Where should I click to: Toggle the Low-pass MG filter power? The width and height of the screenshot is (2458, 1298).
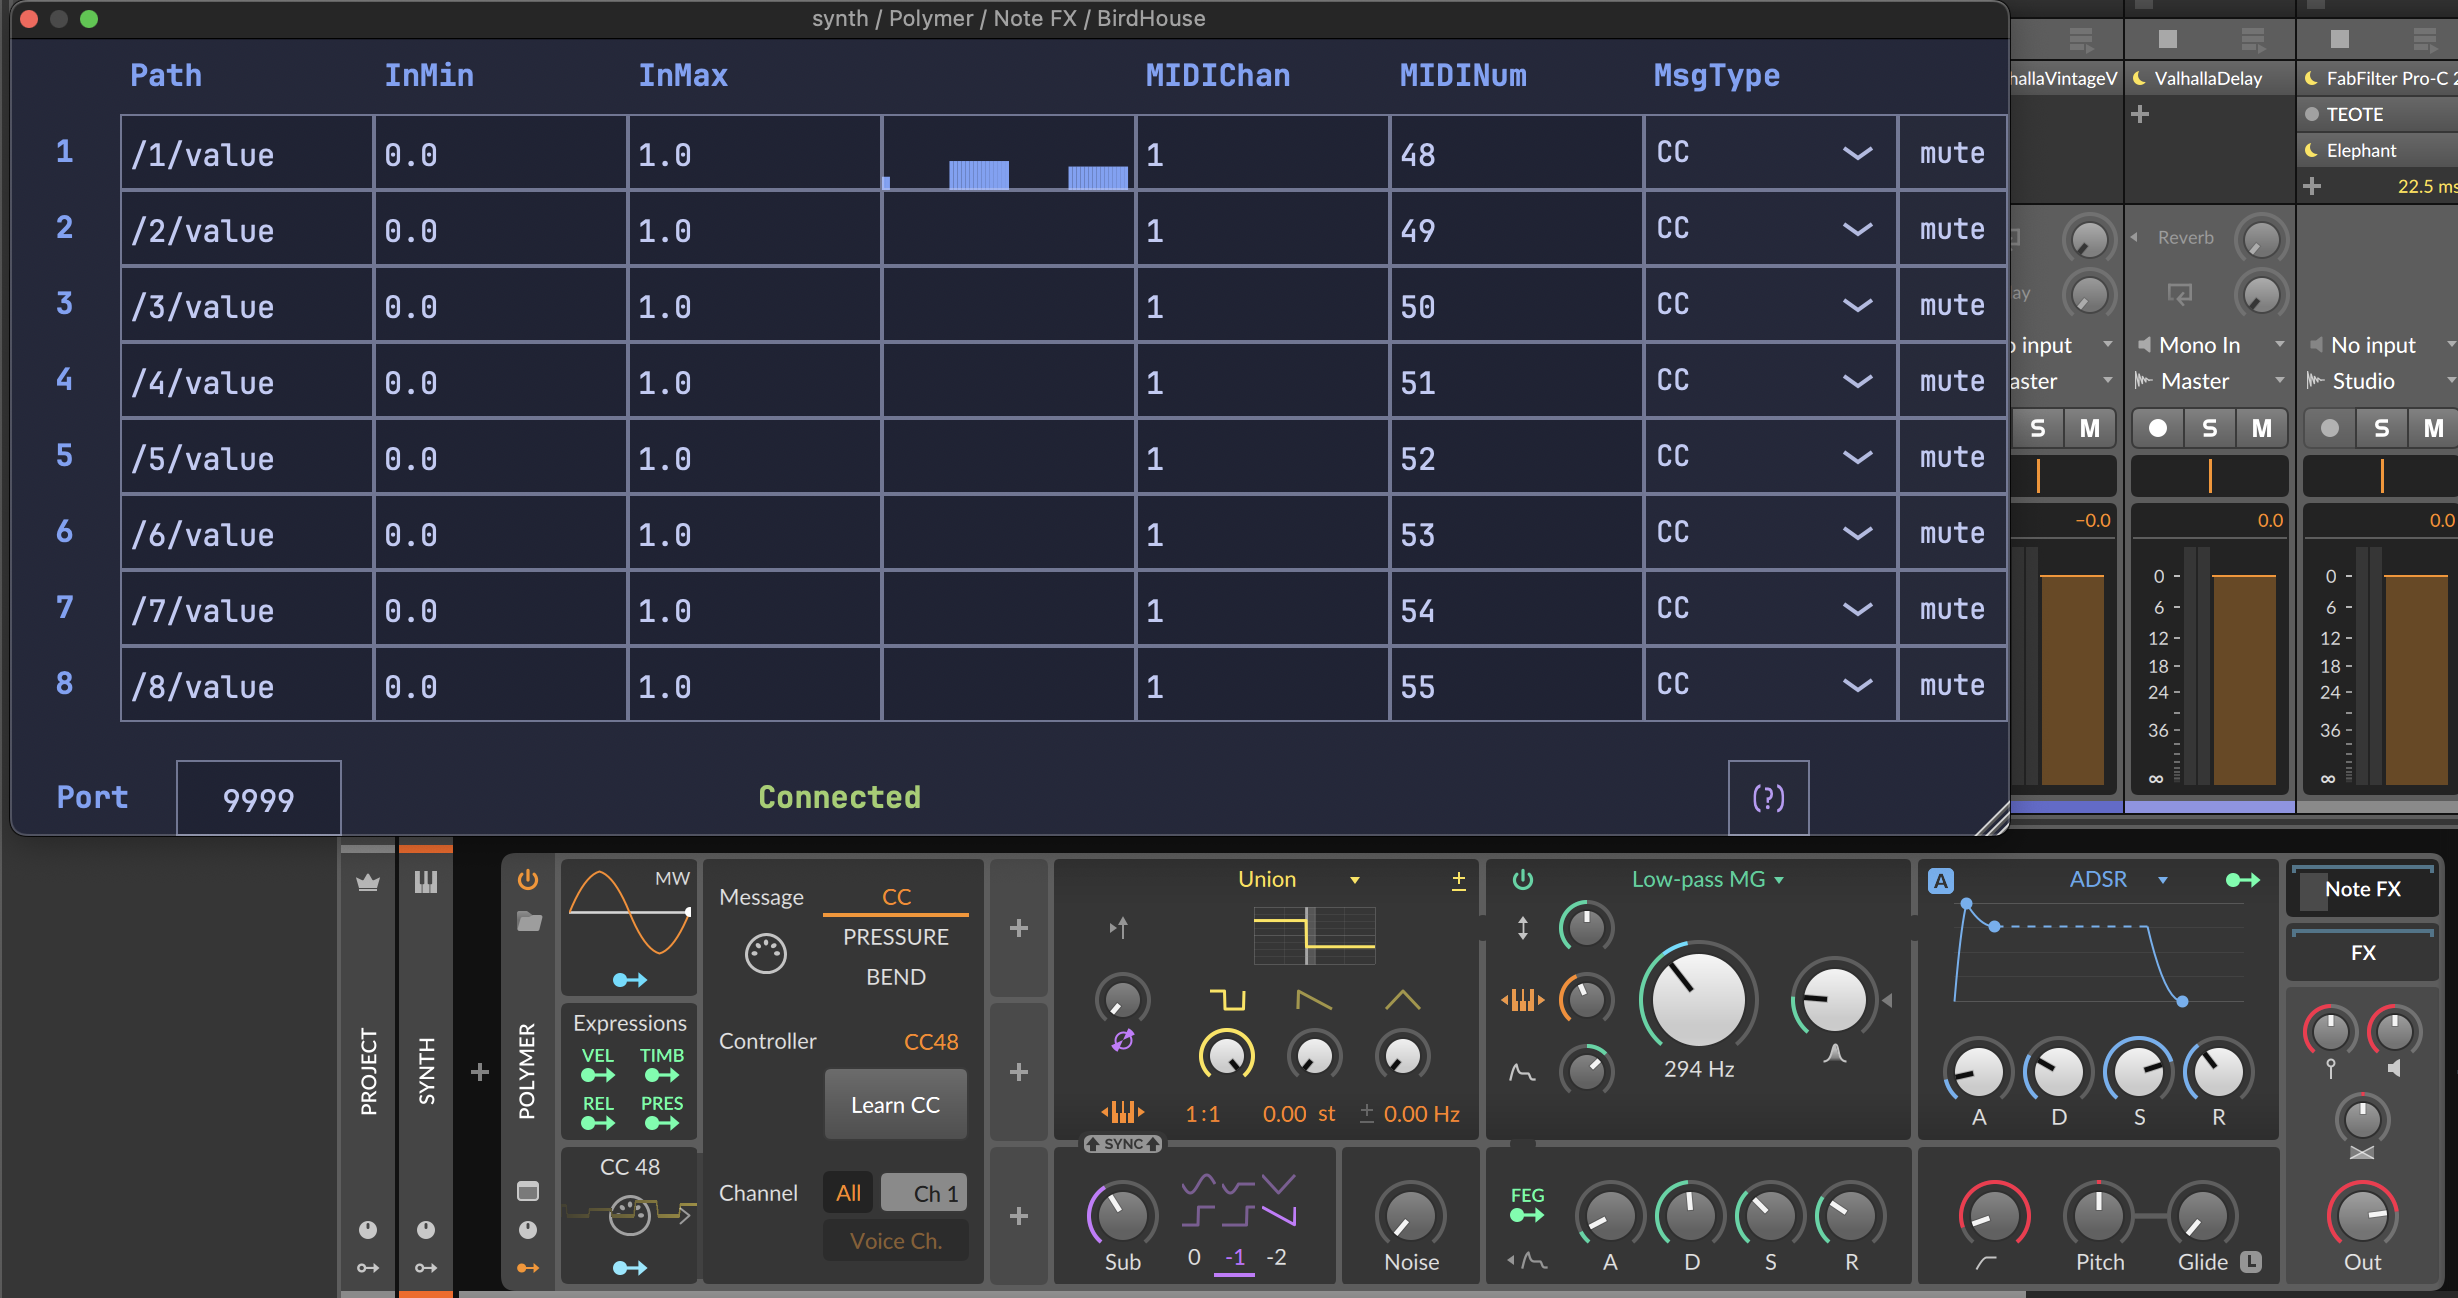click(x=1523, y=880)
